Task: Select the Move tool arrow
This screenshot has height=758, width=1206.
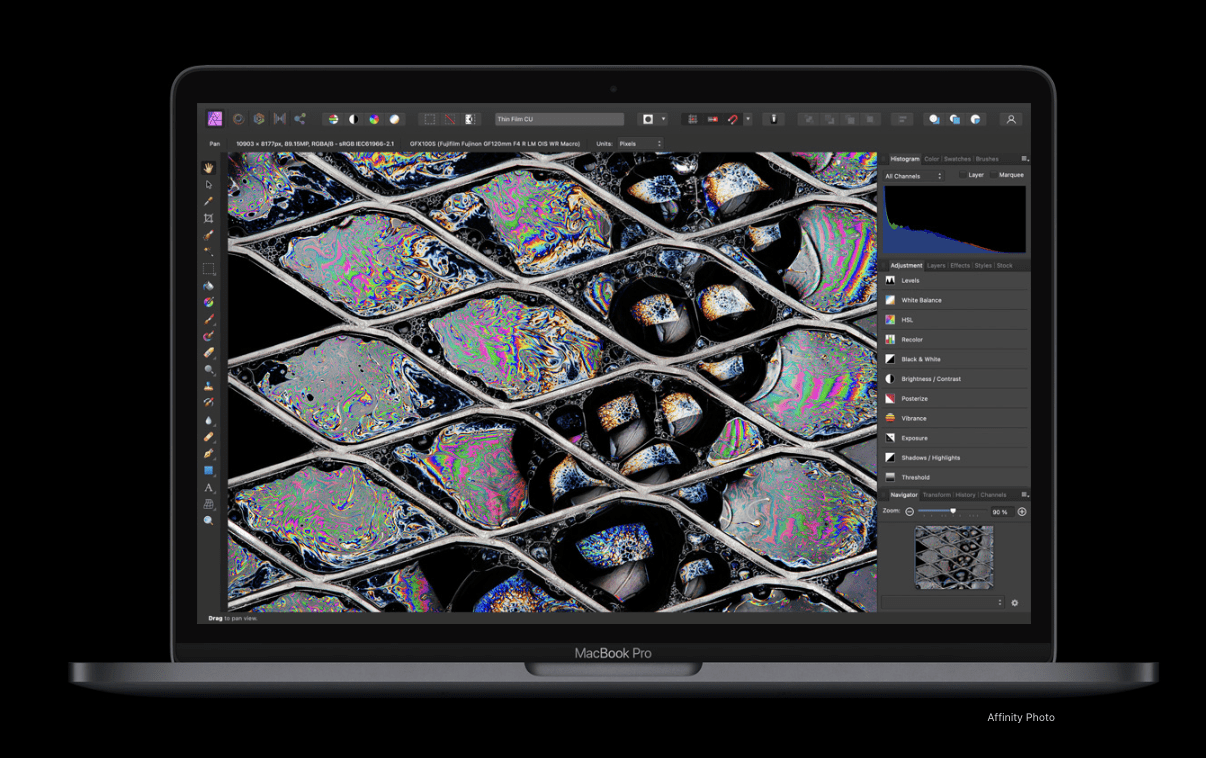Action: point(208,185)
